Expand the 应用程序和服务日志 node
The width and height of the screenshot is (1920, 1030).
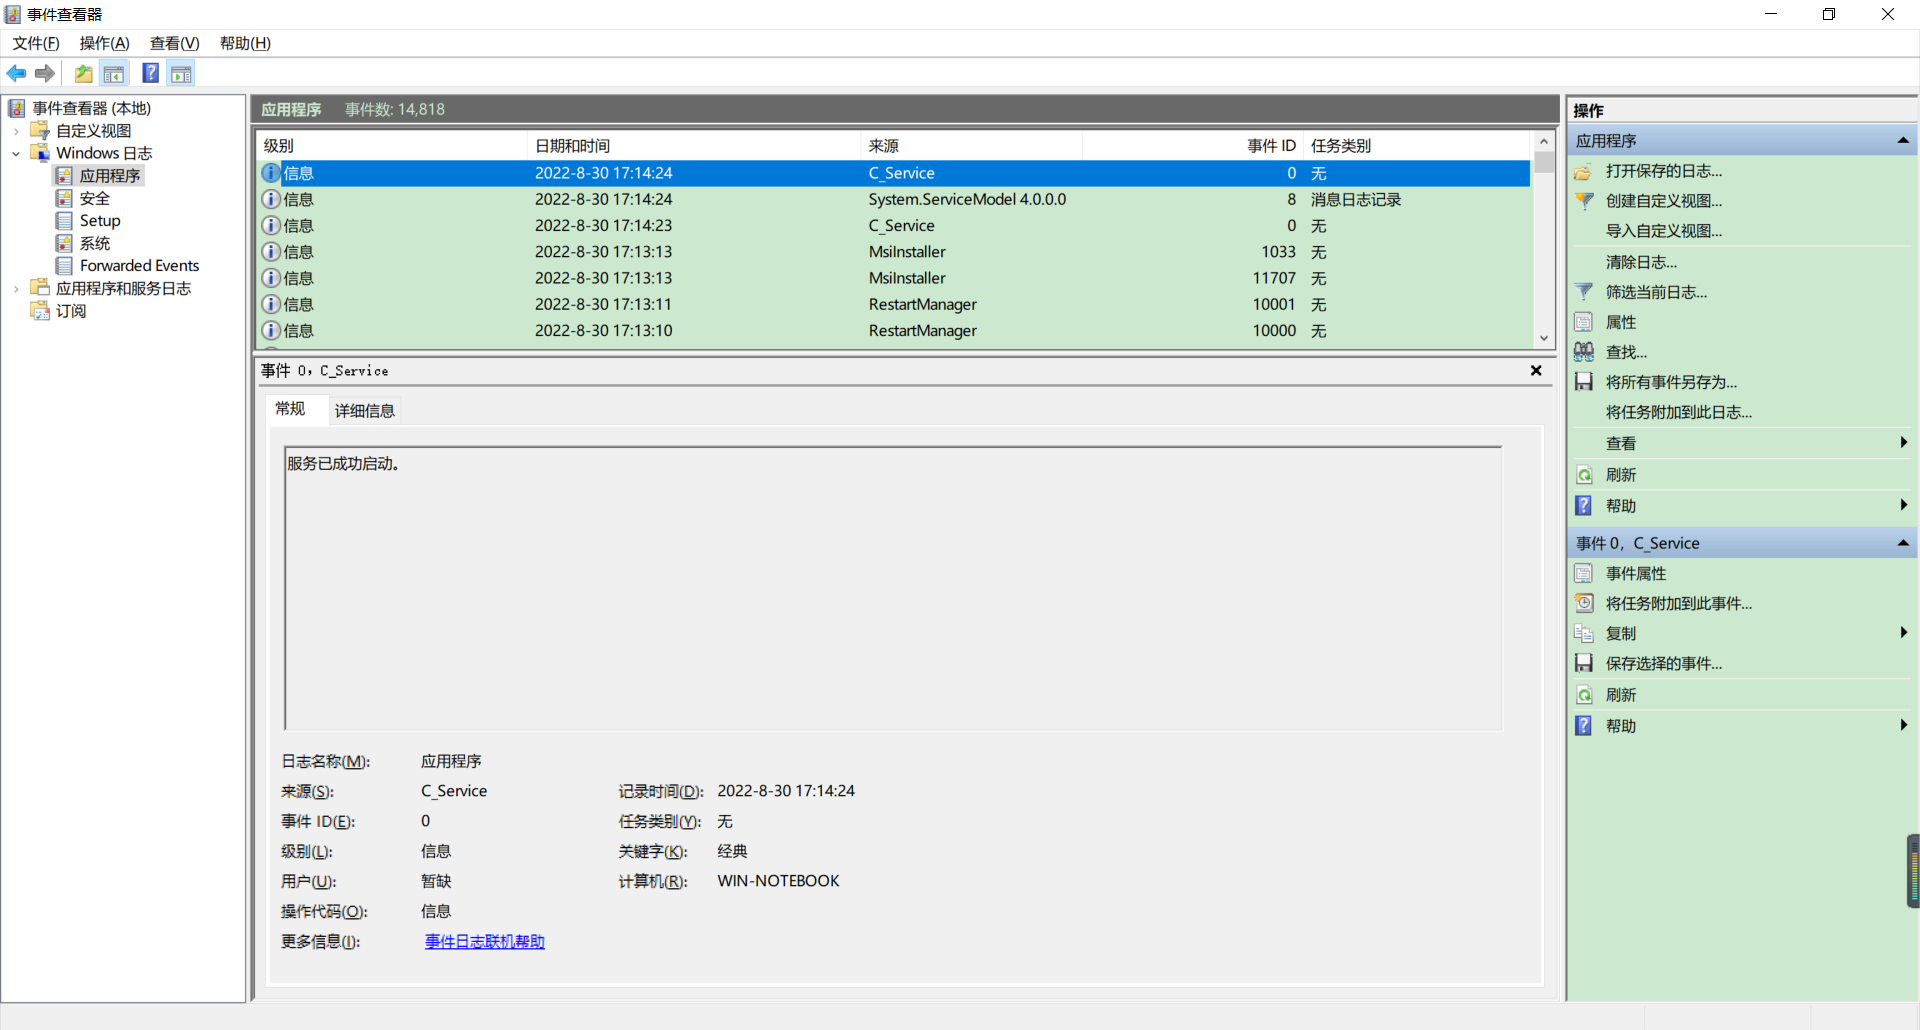[x=16, y=289]
